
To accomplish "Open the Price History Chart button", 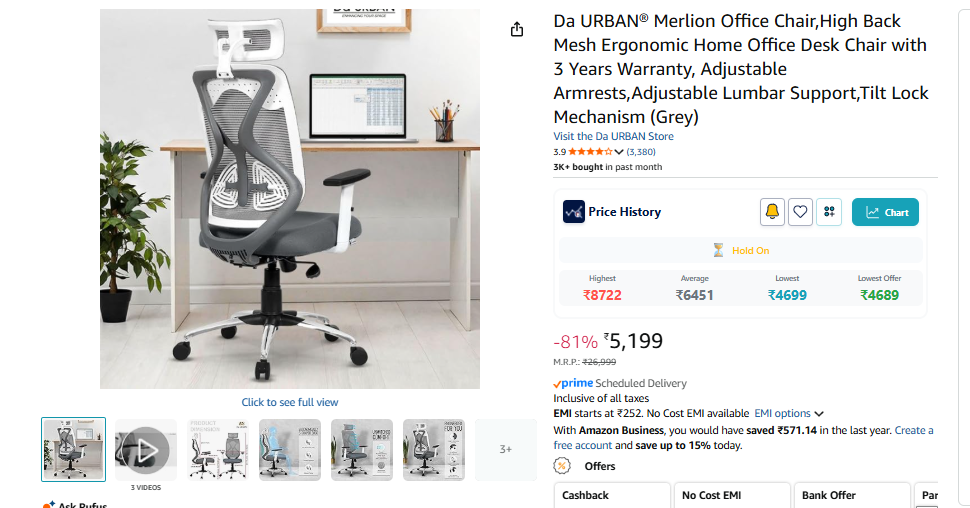I will tap(885, 212).
